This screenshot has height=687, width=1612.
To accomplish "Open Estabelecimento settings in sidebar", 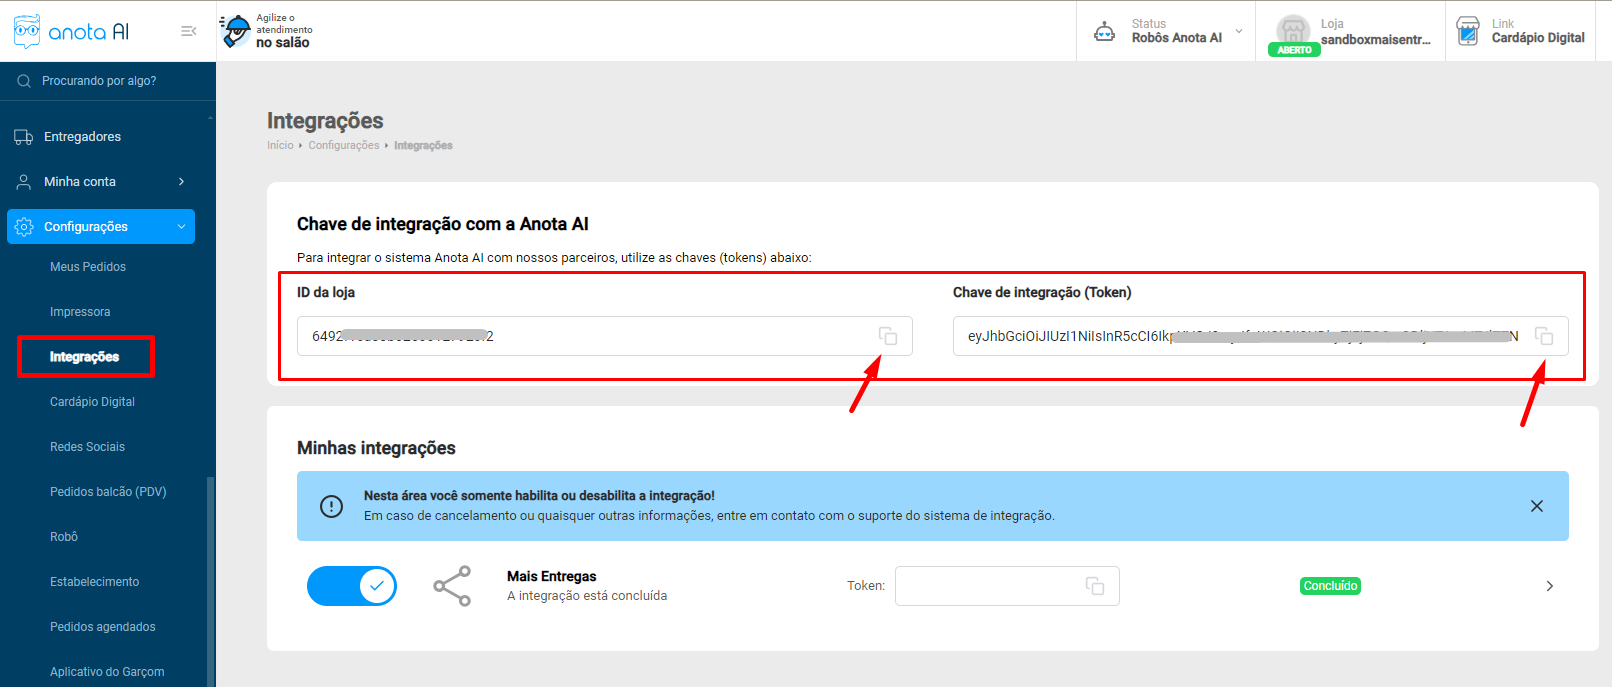I will coord(95,582).
